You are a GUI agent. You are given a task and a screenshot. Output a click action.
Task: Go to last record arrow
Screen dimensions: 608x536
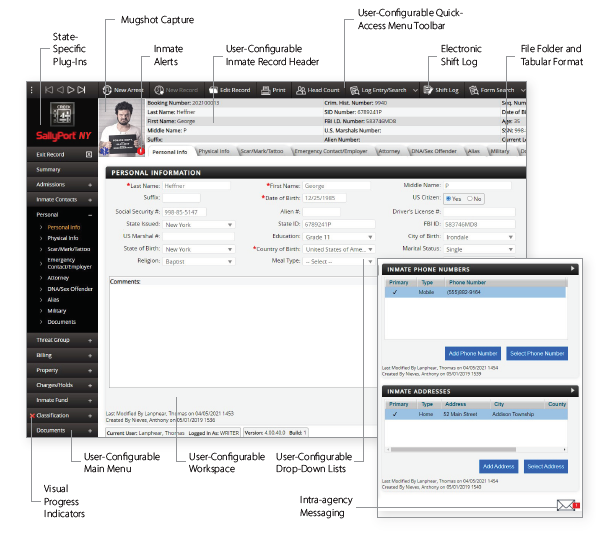click(81, 90)
